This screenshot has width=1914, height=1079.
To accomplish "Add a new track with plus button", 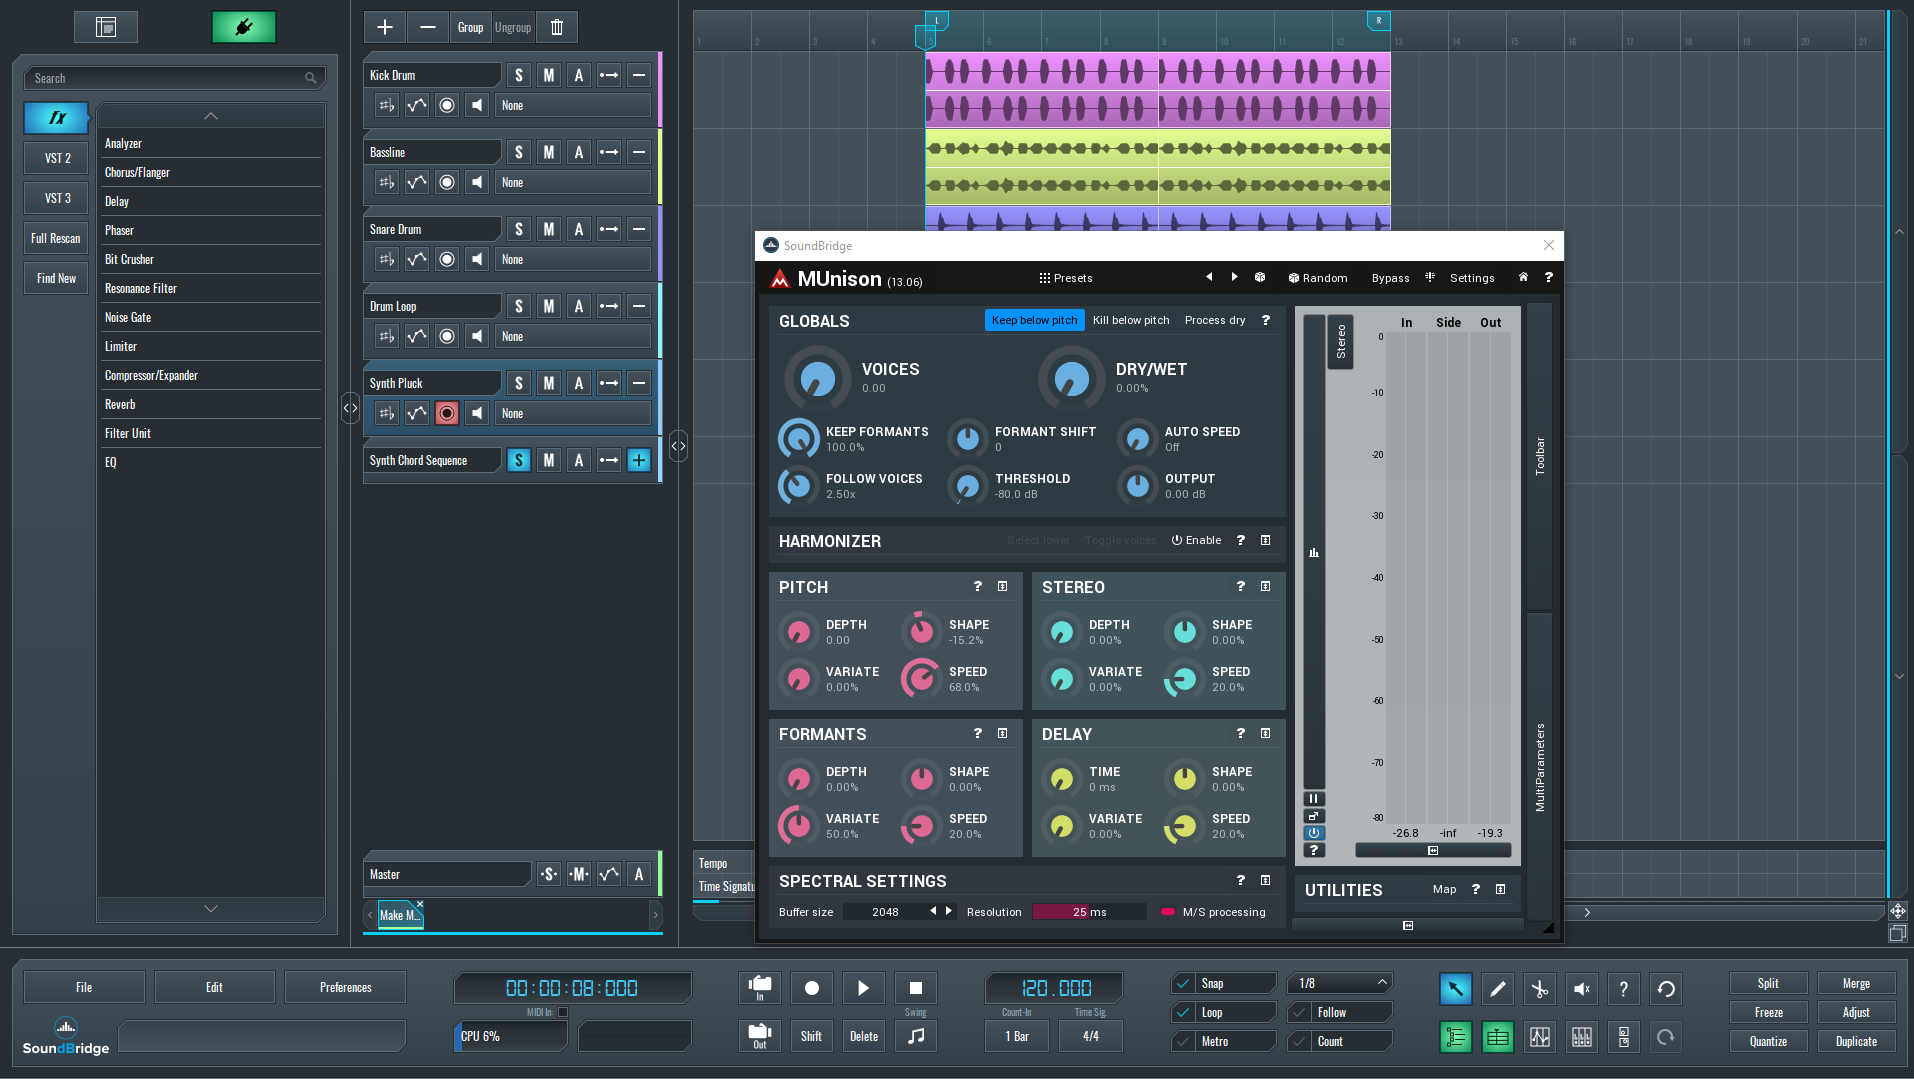I will click(x=385, y=28).
